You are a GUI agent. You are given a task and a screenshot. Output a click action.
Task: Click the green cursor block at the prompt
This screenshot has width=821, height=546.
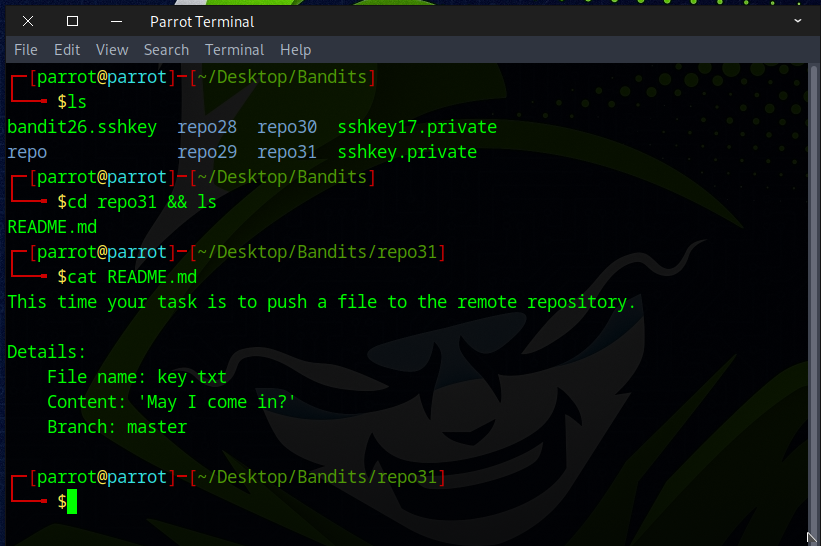[x=72, y=502]
